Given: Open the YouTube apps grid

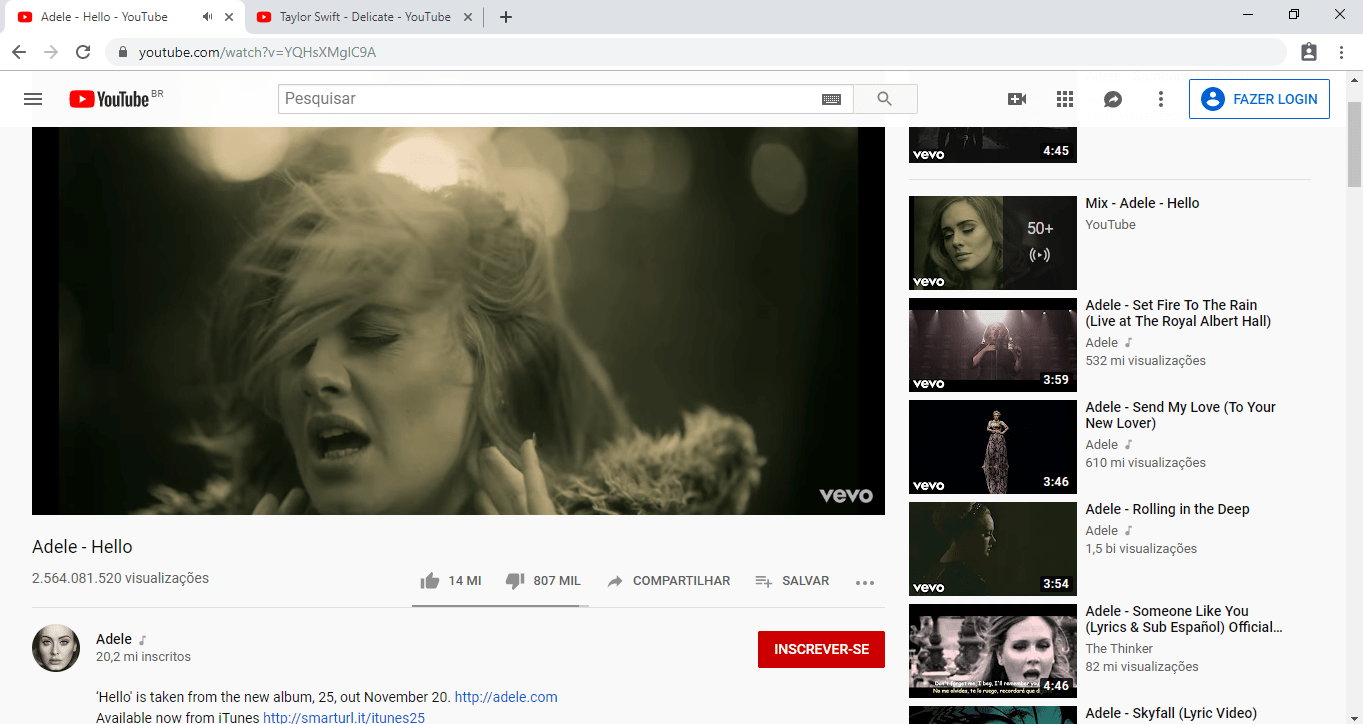Looking at the screenshot, I should click(1065, 99).
